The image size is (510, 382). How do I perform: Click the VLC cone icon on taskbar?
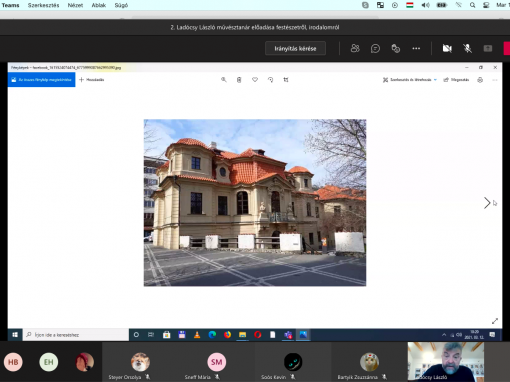(197, 335)
